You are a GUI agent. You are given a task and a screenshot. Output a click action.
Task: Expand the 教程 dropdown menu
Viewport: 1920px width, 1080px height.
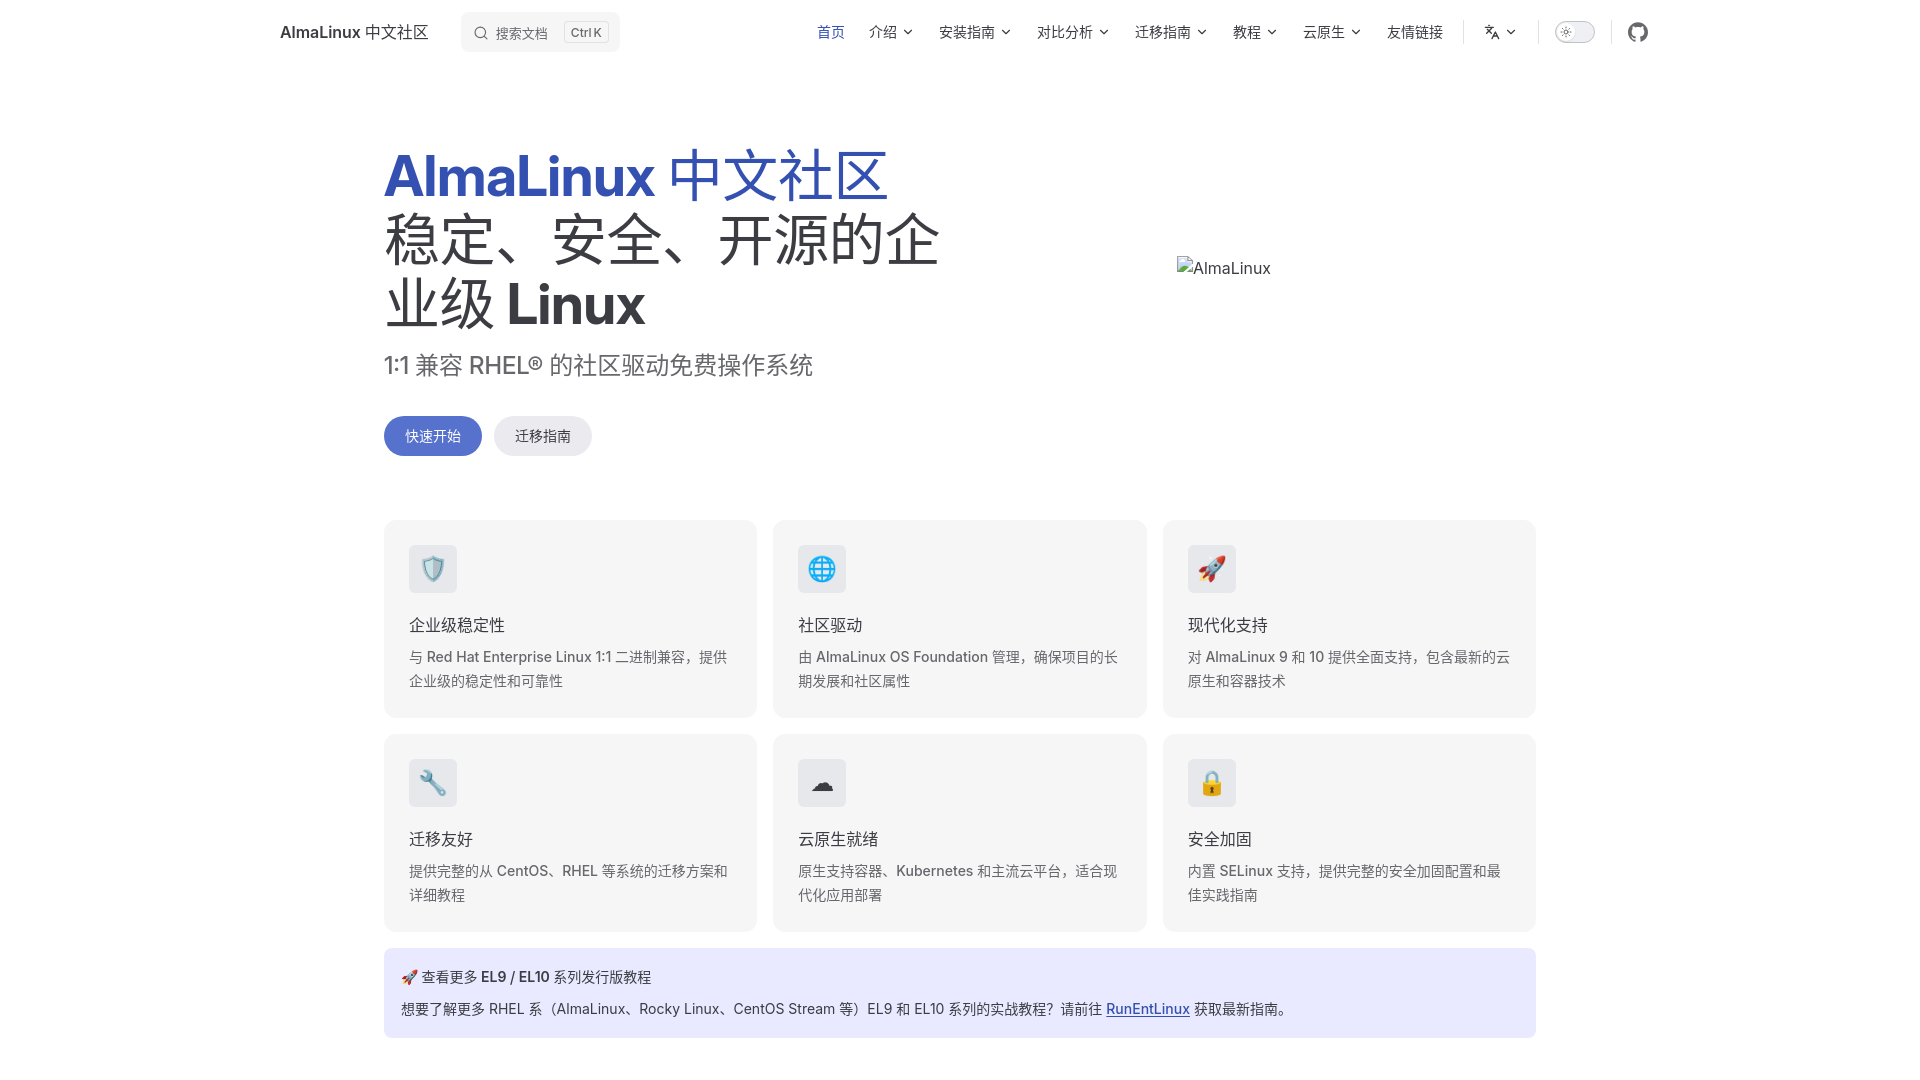point(1255,32)
